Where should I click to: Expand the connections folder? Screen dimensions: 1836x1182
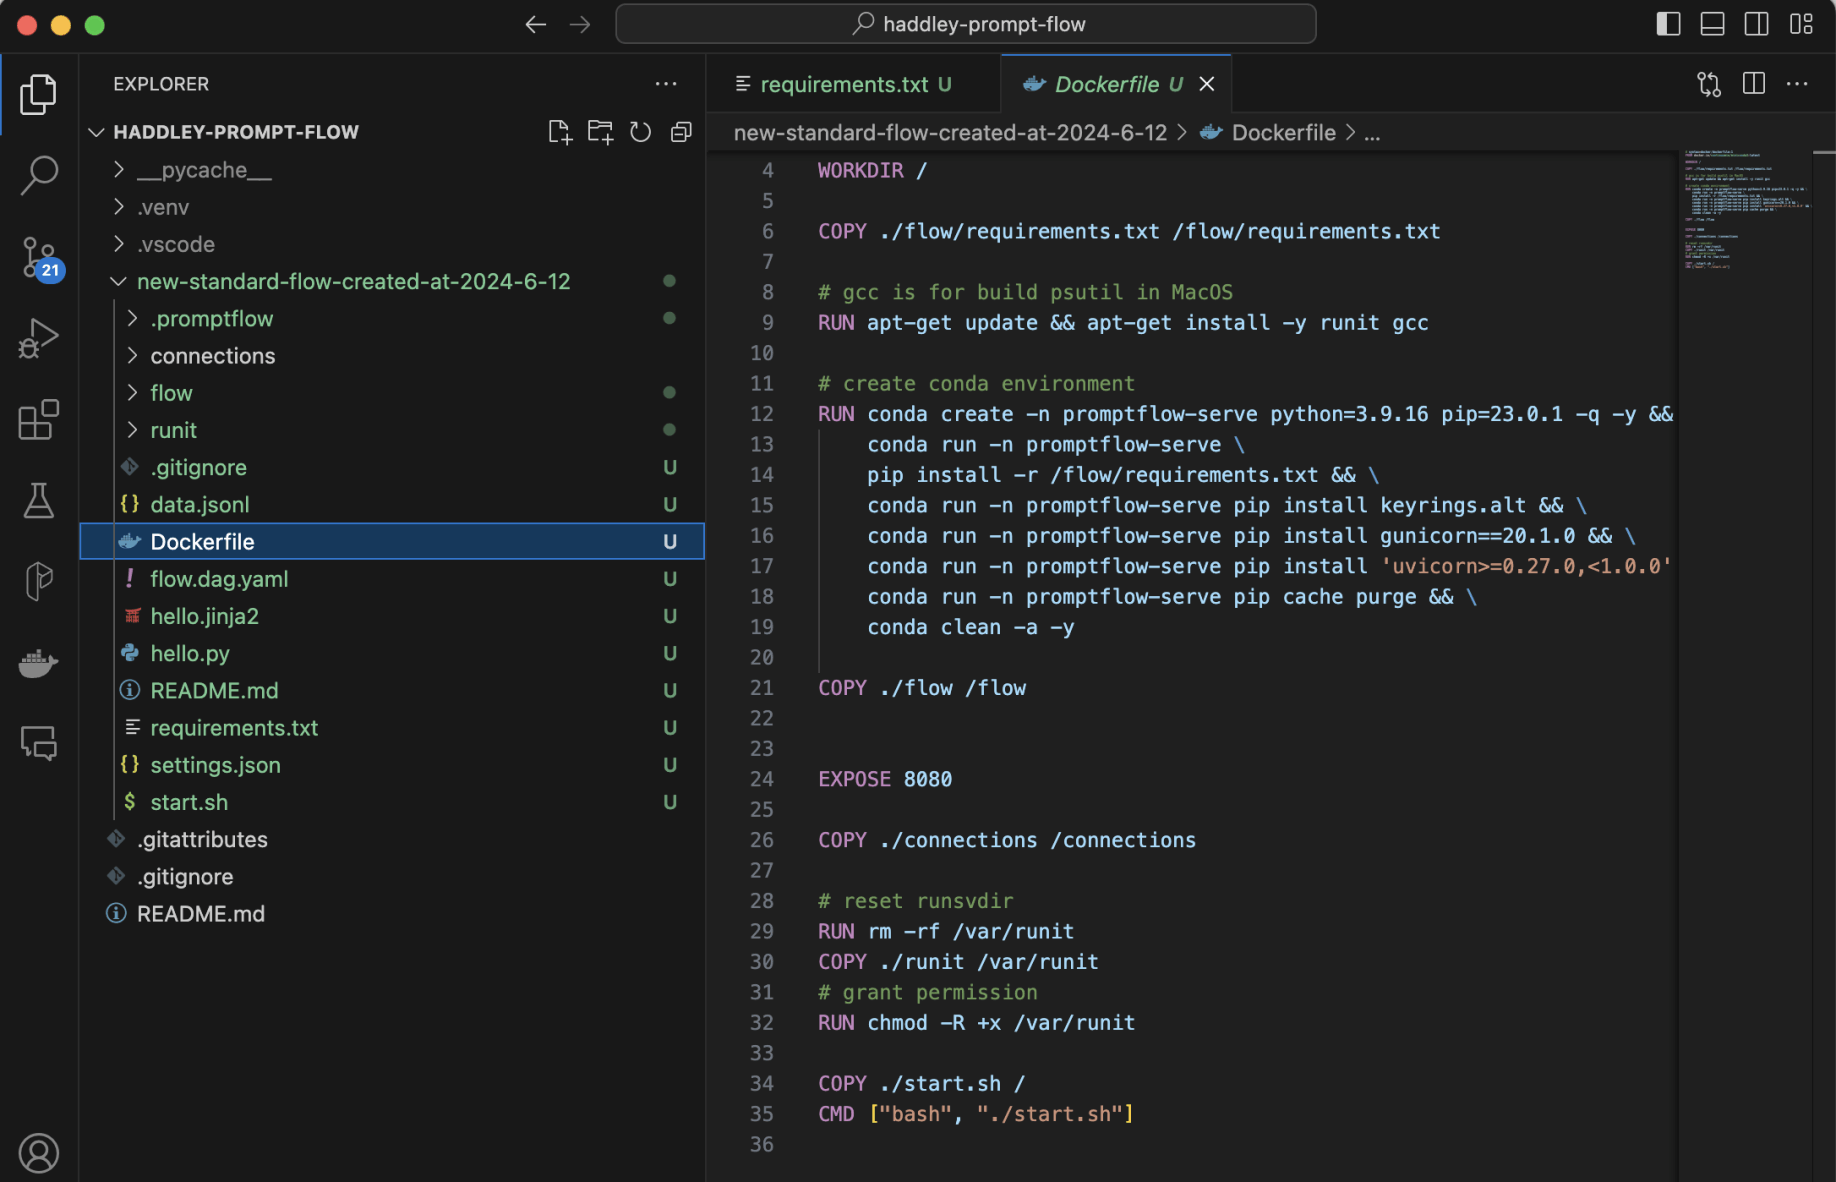coord(212,356)
